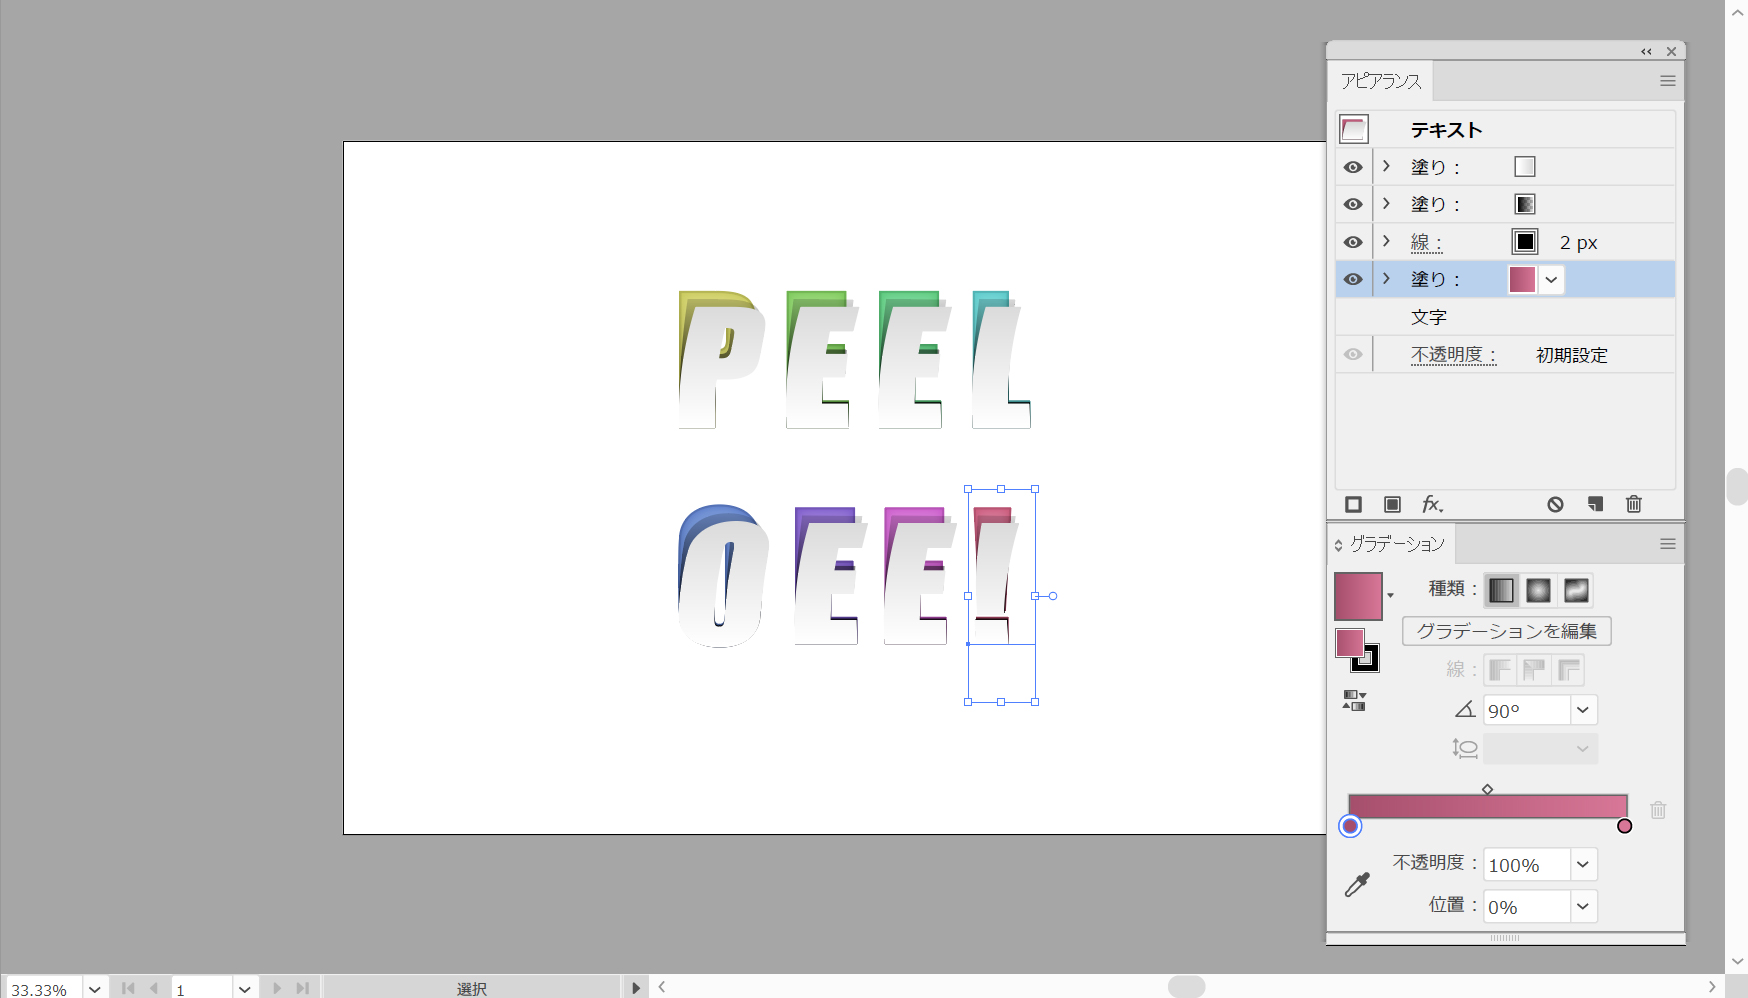The image size is (1748, 998).
Task: Toggle visibility of the highlighted pink fill row
Action: point(1353,280)
